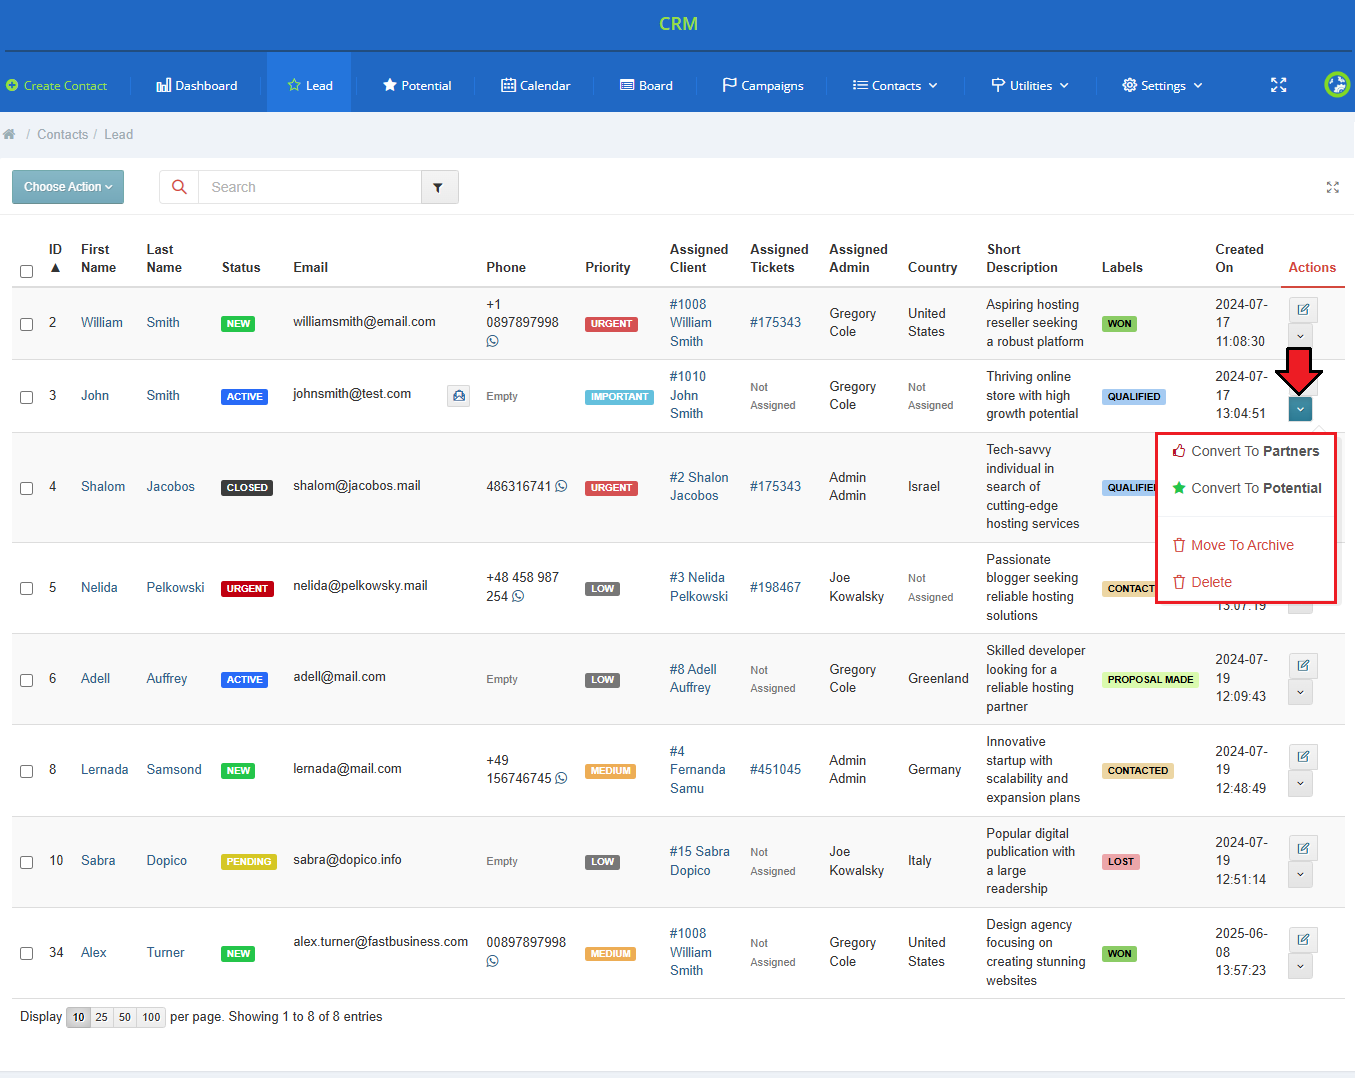The height and width of the screenshot is (1078, 1355).
Task: Click into the Search input field
Action: pos(310,187)
